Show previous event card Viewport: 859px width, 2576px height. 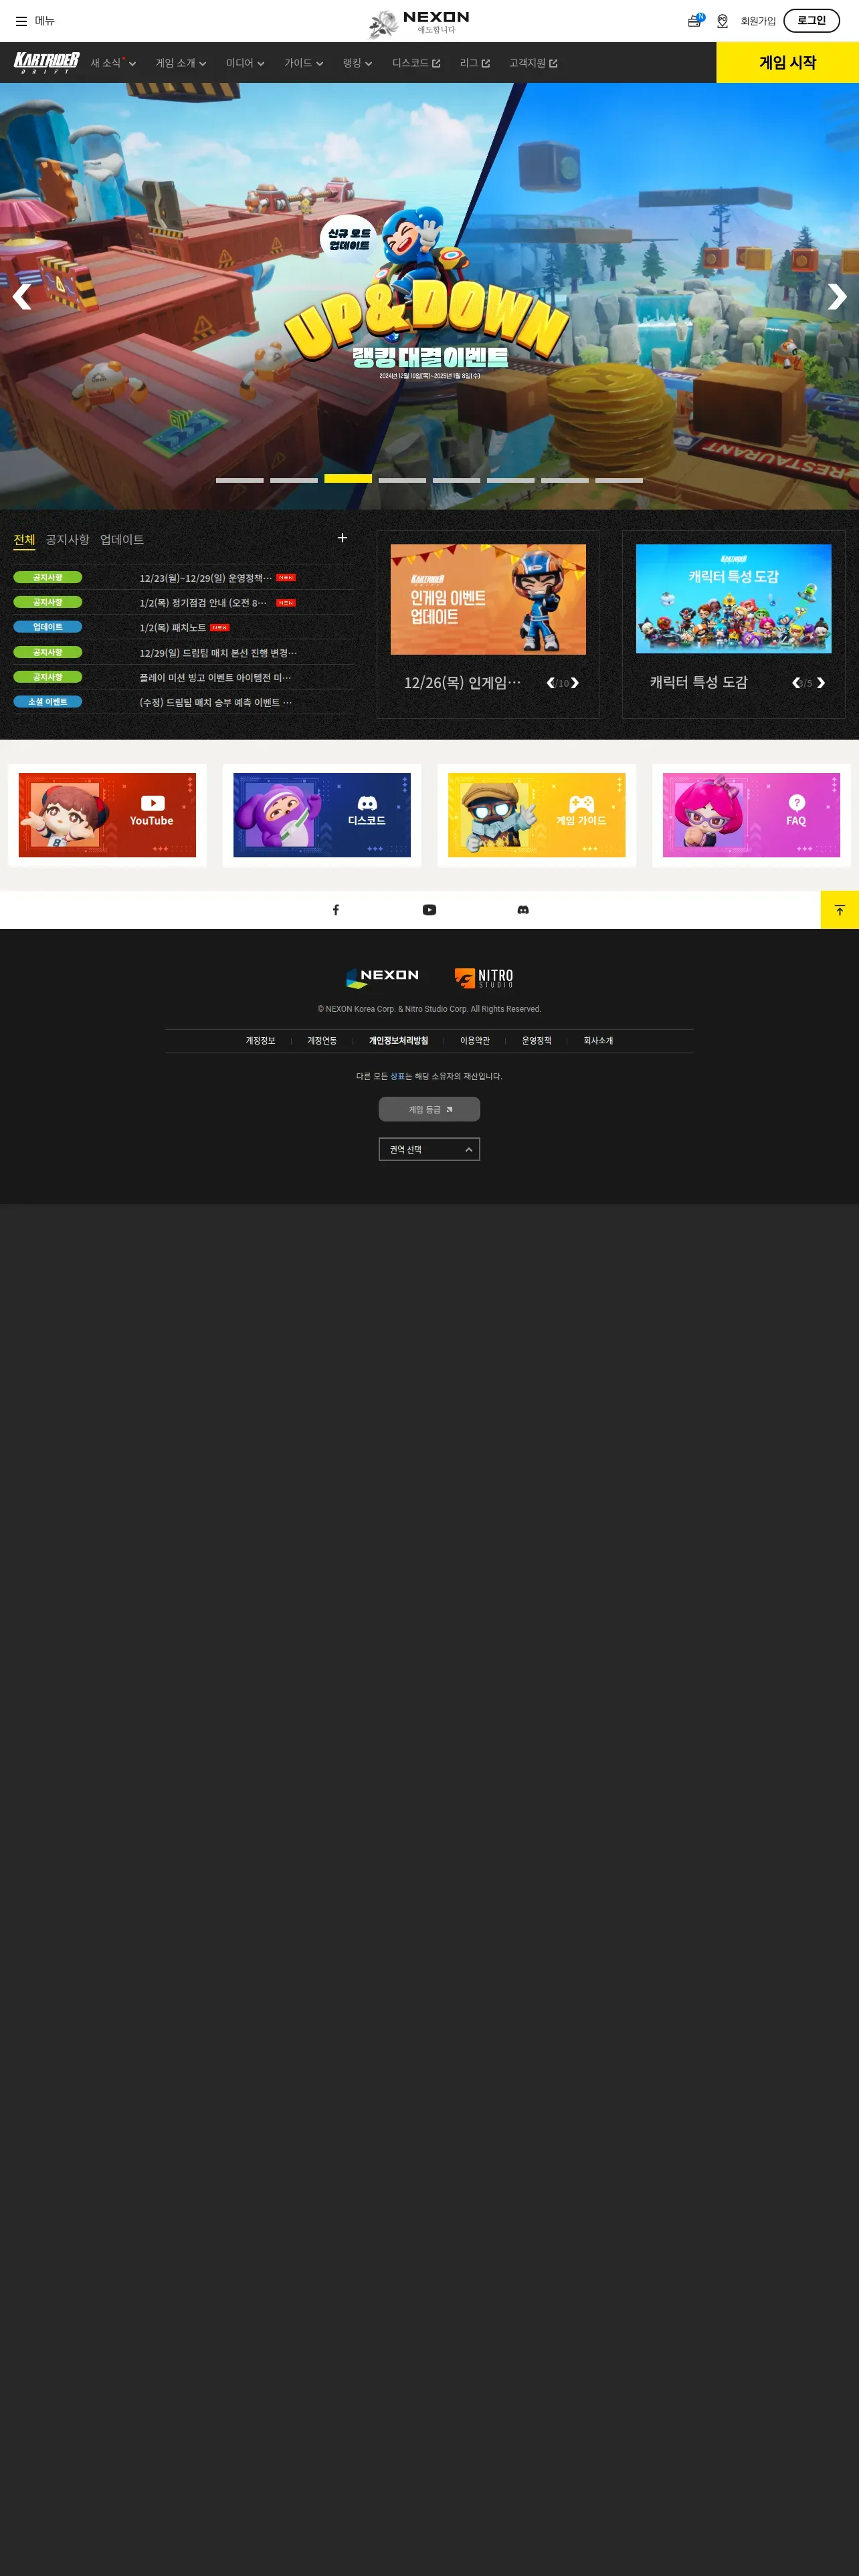click(550, 683)
